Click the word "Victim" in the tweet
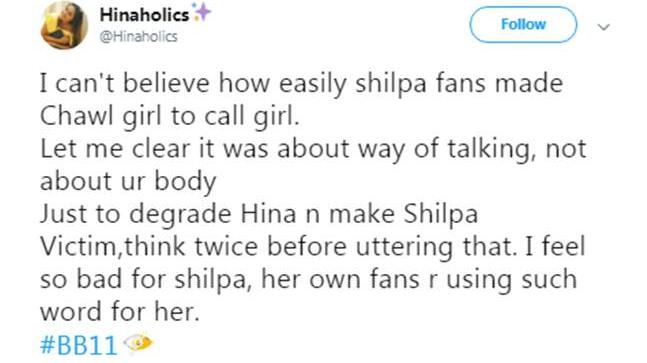 [x=79, y=247]
